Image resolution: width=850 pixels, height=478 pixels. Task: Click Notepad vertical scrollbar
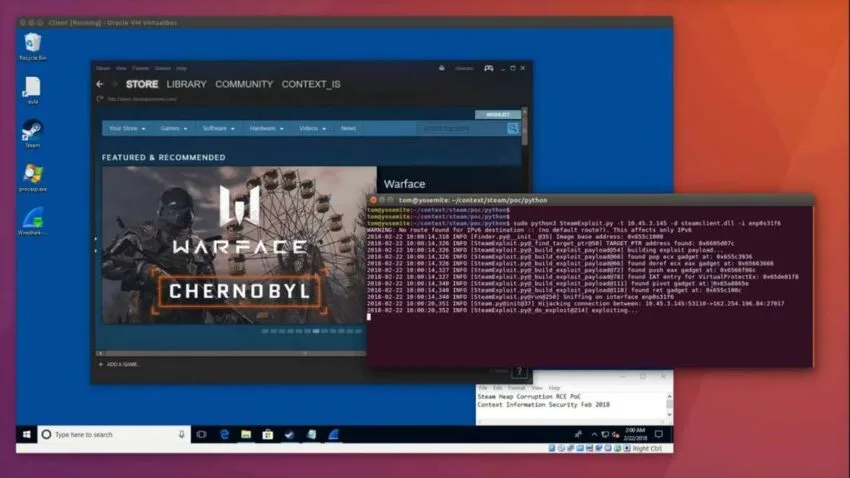[669, 405]
